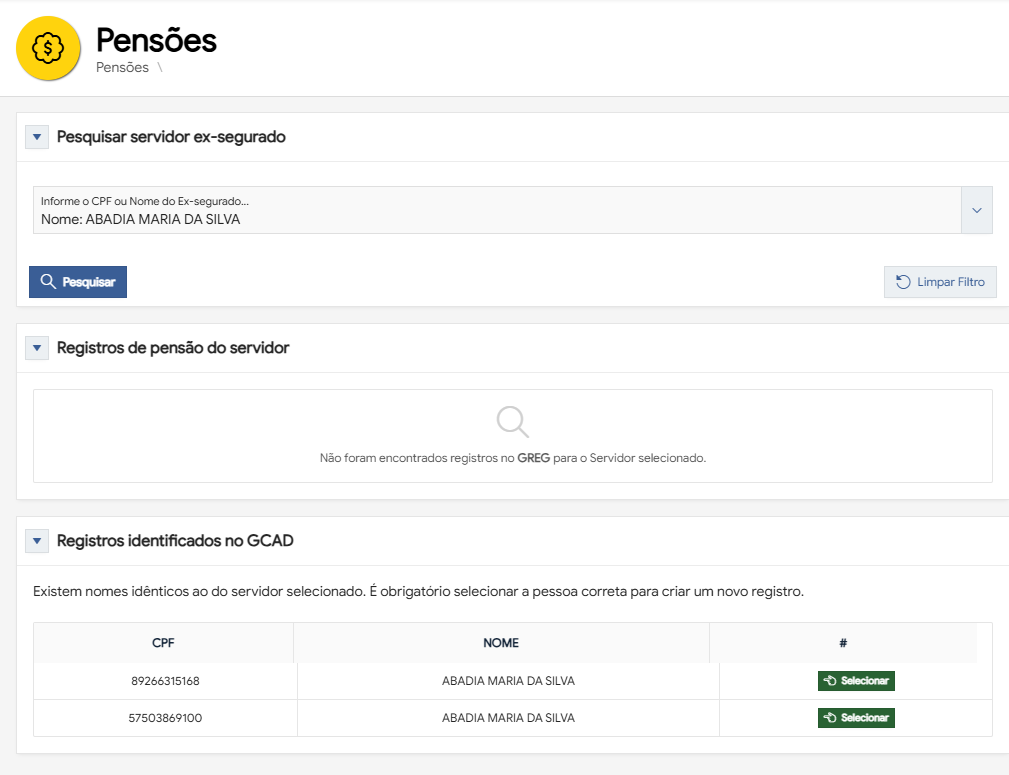Collapse the Pesquisar servidor ex-segurado section
This screenshot has height=775, width=1009.
click(37, 138)
